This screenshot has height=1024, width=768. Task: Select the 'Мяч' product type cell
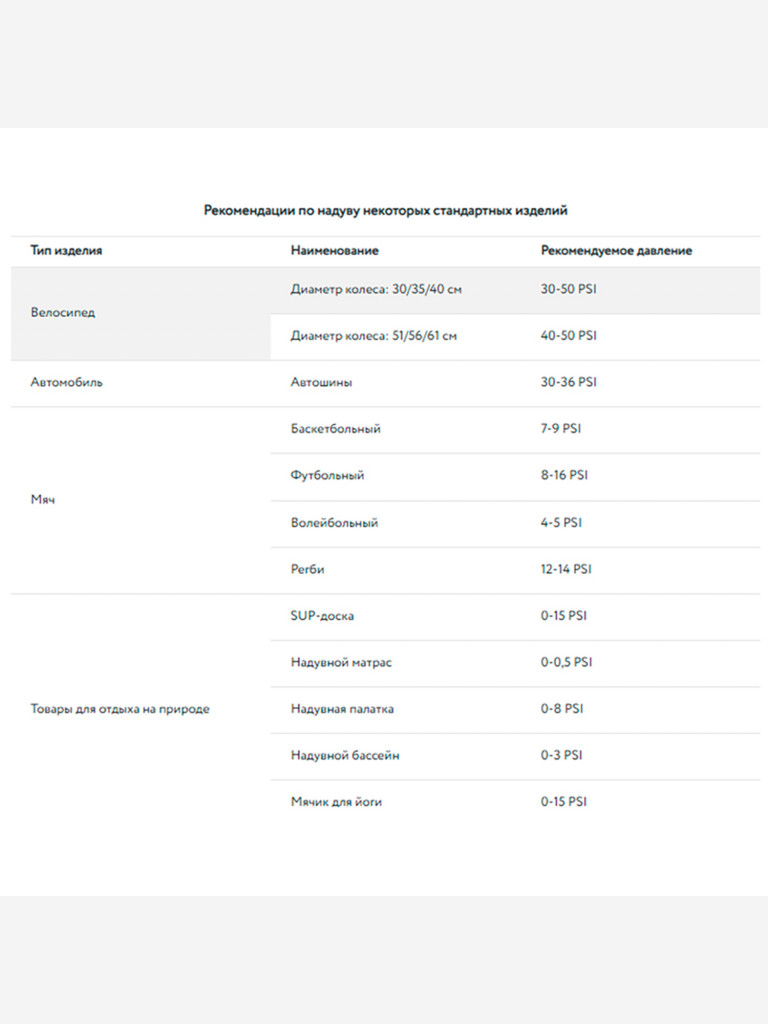tap(43, 499)
